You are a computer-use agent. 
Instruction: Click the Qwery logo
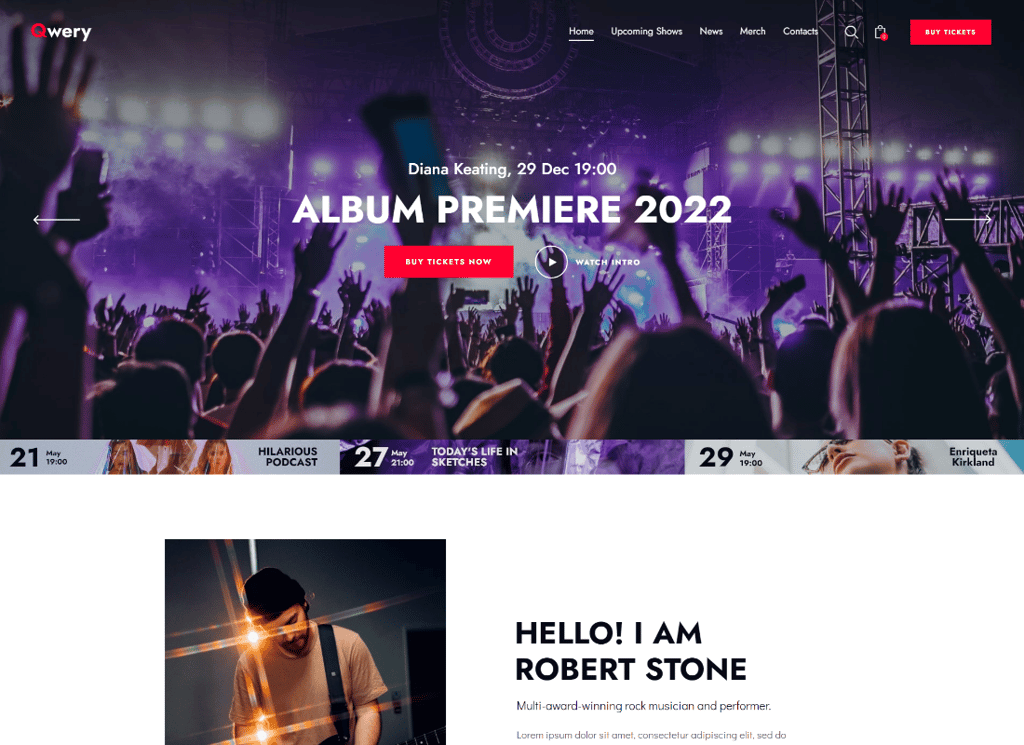click(x=61, y=31)
